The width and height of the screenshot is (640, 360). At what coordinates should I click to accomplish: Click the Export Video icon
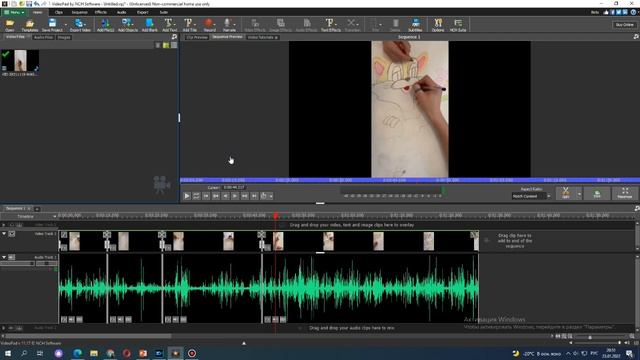80,24
